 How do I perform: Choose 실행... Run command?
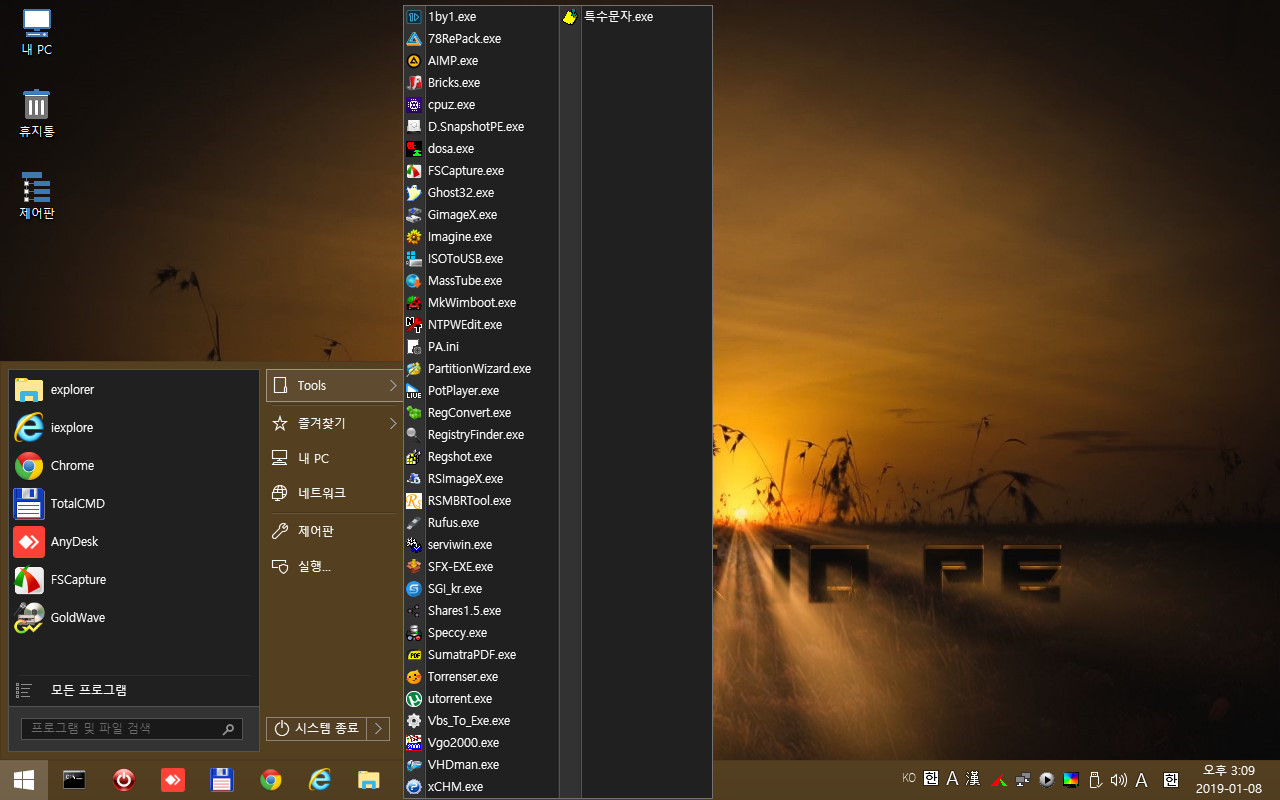click(334, 566)
